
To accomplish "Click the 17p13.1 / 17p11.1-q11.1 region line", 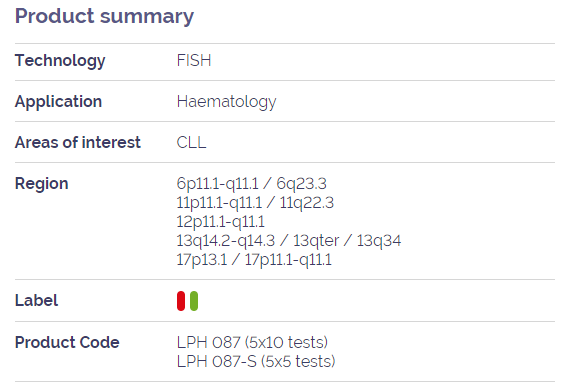I will (254, 260).
